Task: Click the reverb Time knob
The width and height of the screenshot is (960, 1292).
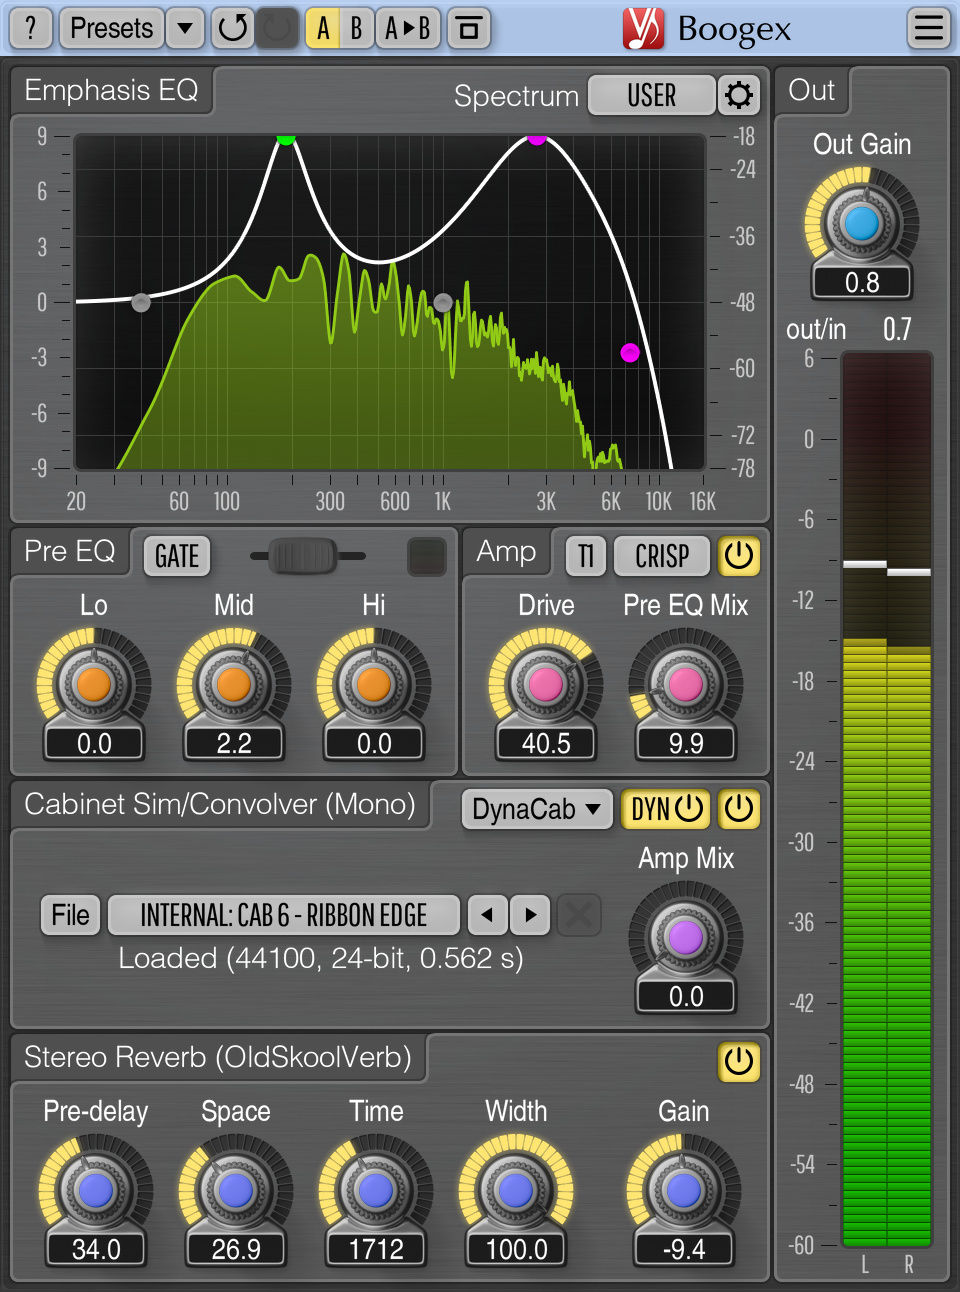Action: [376, 1191]
